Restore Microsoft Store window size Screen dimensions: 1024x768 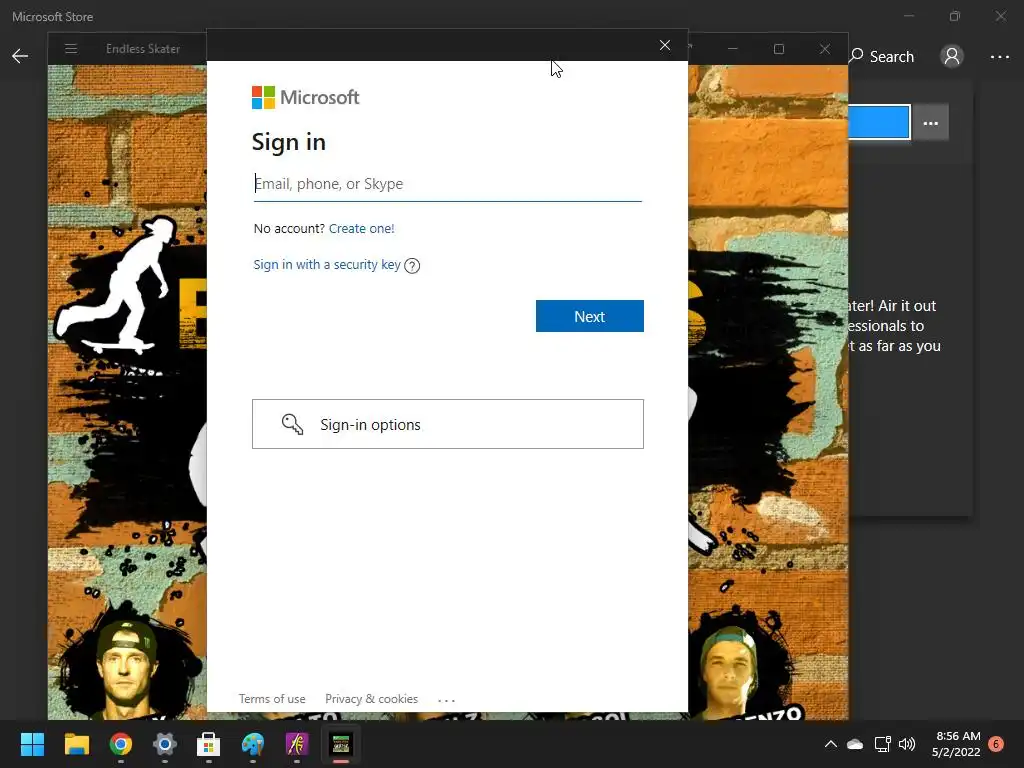tap(955, 16)
